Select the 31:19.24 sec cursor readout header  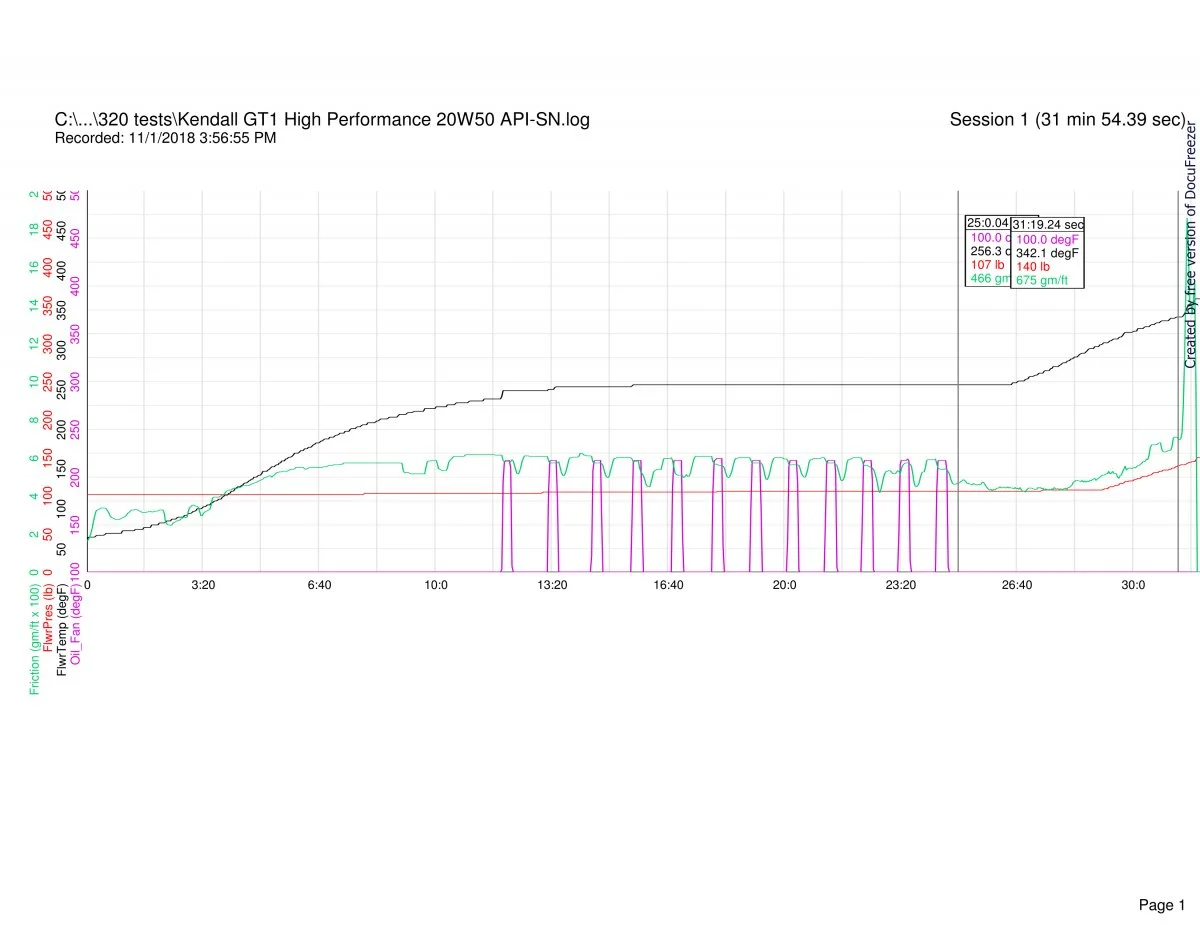(x=1048, y=225)
